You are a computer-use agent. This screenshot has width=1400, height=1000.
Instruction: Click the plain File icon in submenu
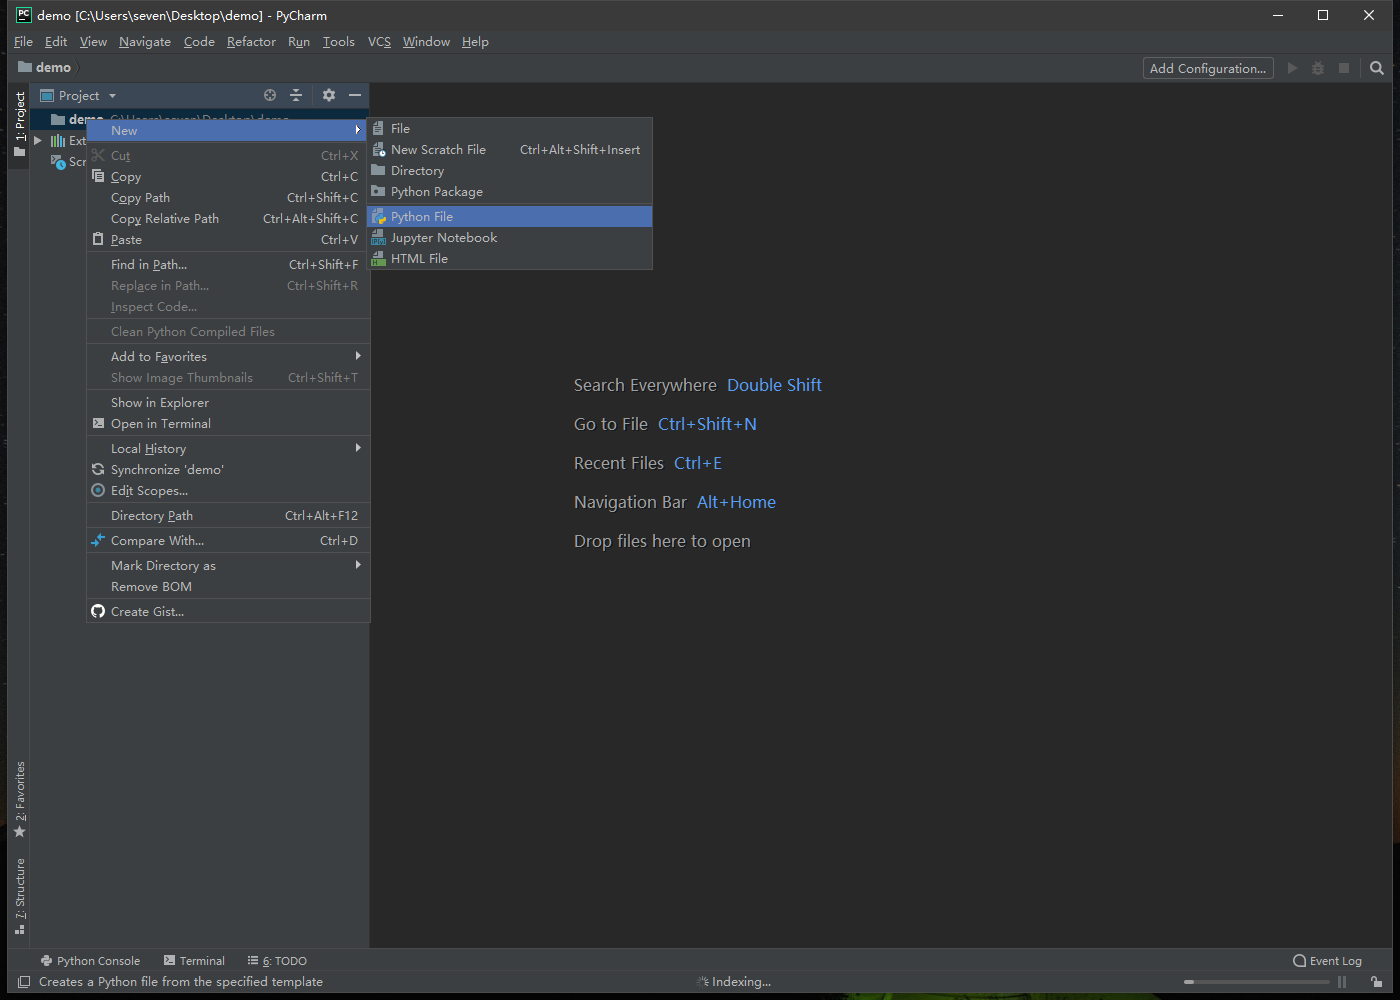[x=379, y=129]
